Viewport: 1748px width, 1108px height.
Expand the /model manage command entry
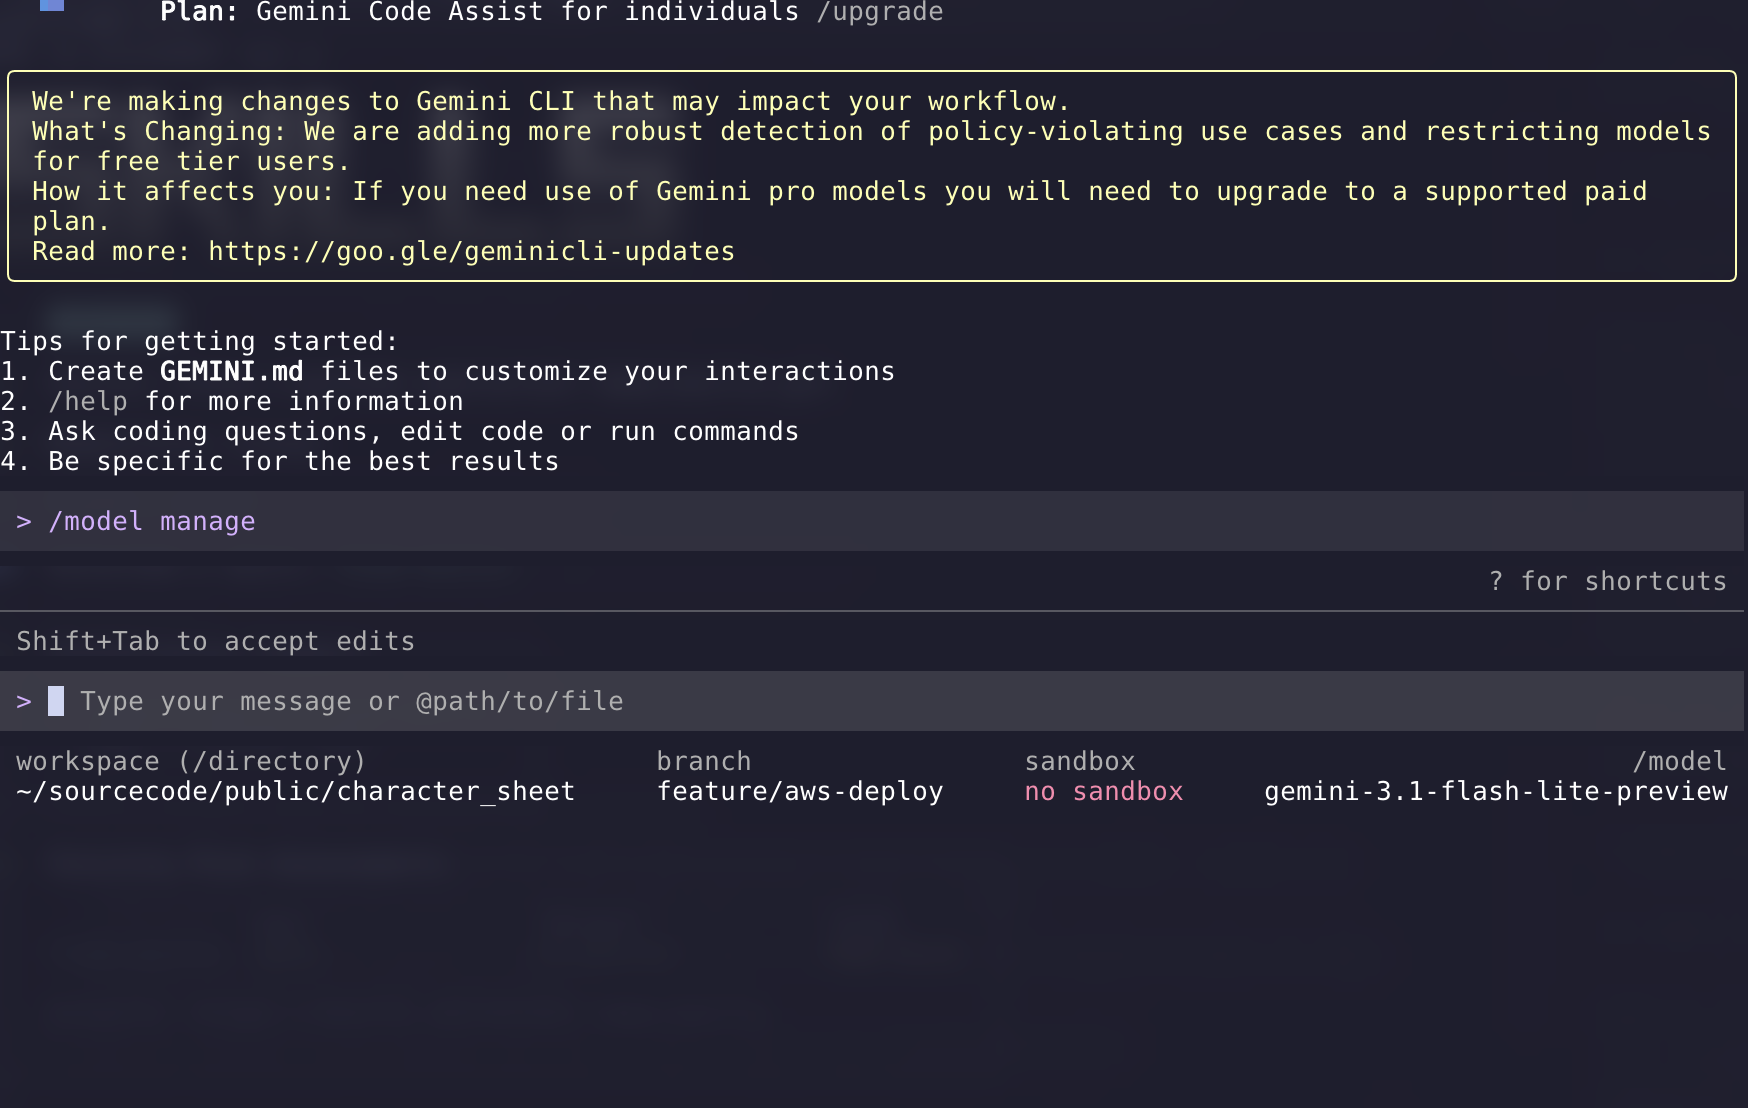click(152, 521)
